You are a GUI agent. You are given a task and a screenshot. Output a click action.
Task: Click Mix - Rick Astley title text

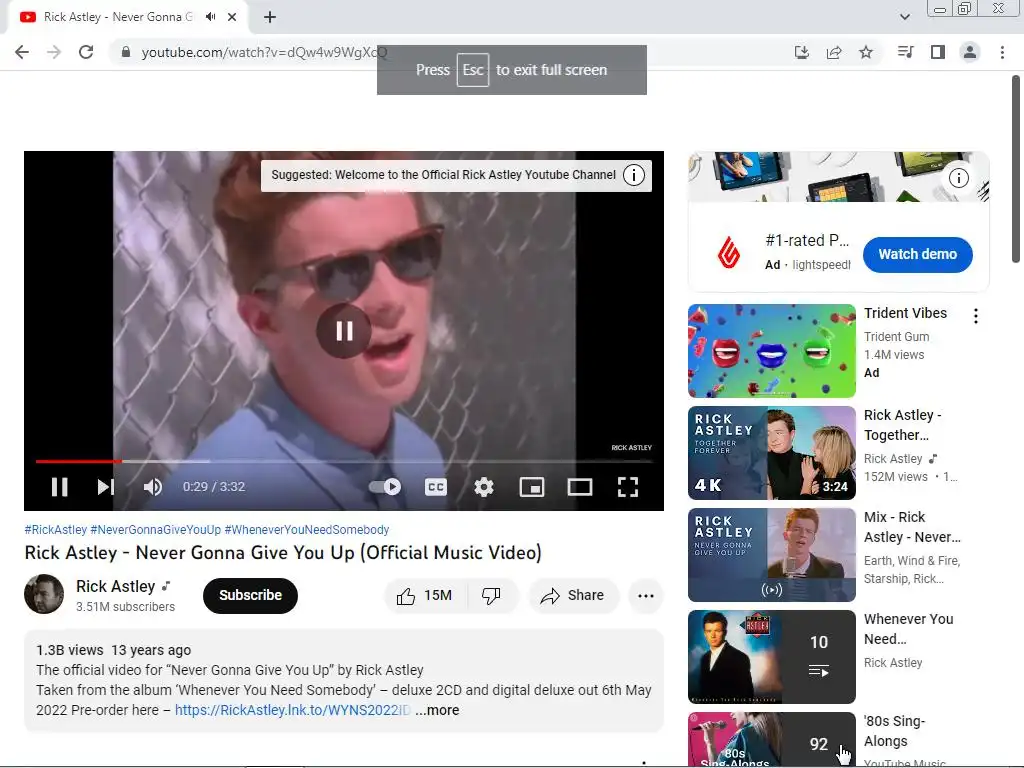[x=912, y=527]
